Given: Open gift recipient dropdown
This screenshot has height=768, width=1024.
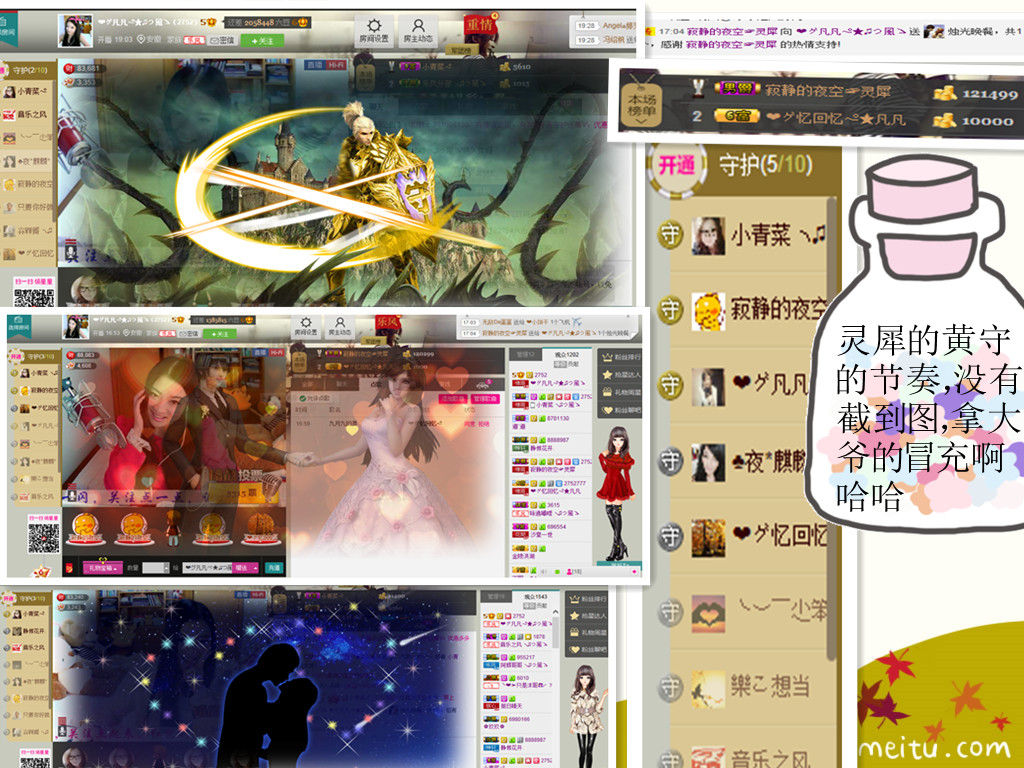Looking at the screenshot, I should pyautogui.click(x=206, y=568).
